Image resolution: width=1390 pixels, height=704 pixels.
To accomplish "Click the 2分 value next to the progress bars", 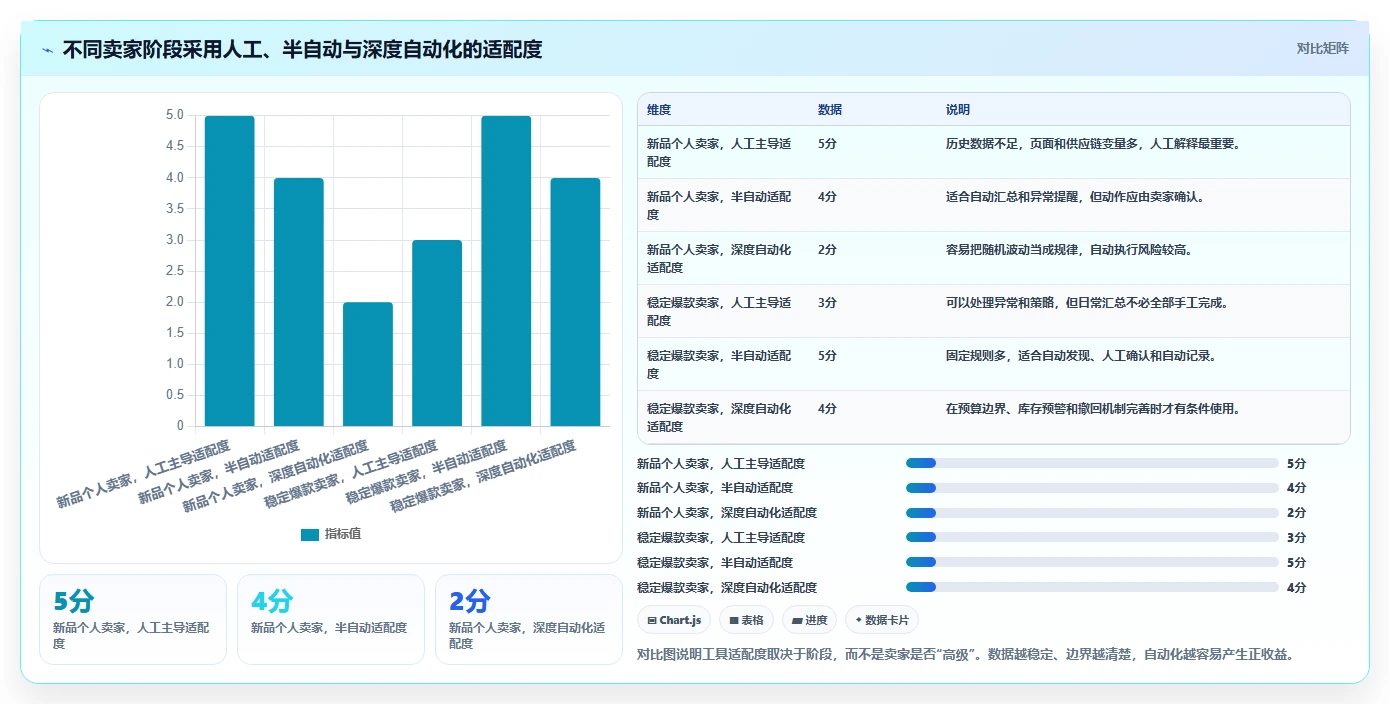I will [1297, 513].
